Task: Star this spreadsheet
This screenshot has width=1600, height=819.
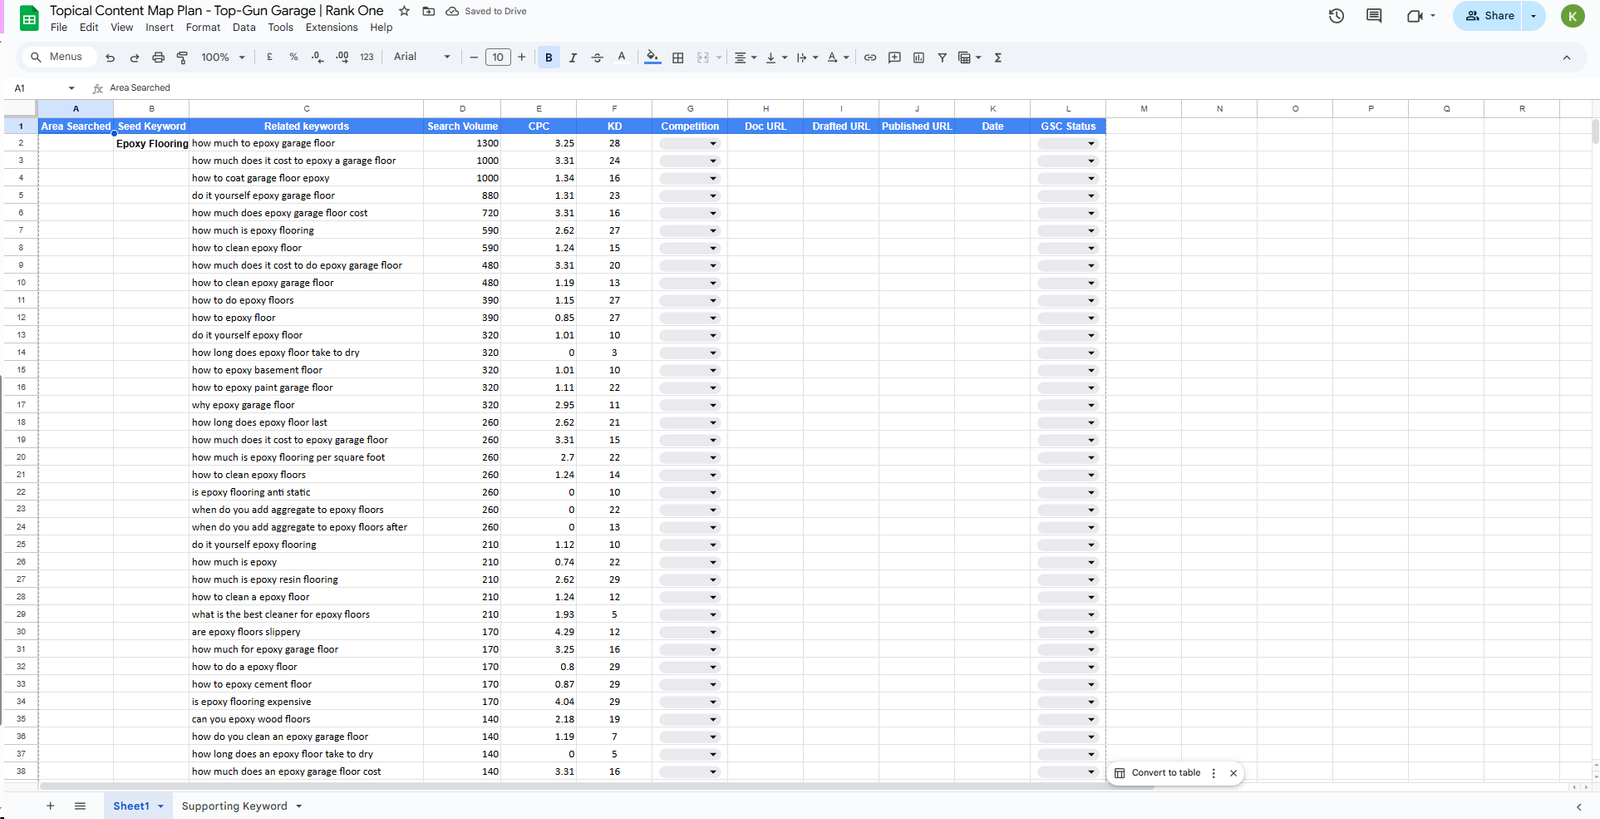Action: pyautogui.click(x=404, y=11)
